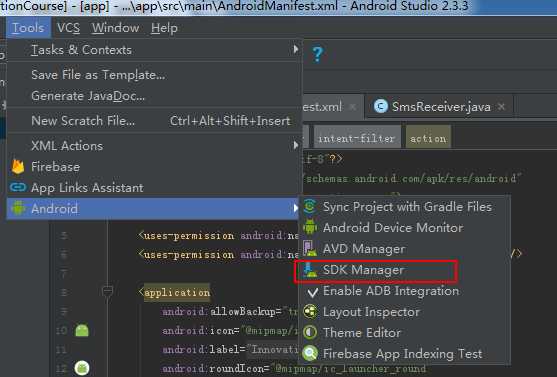Screen dimensions: 557x377
Task: Click the App Links Assistant link icon
Action: (18, 187)
